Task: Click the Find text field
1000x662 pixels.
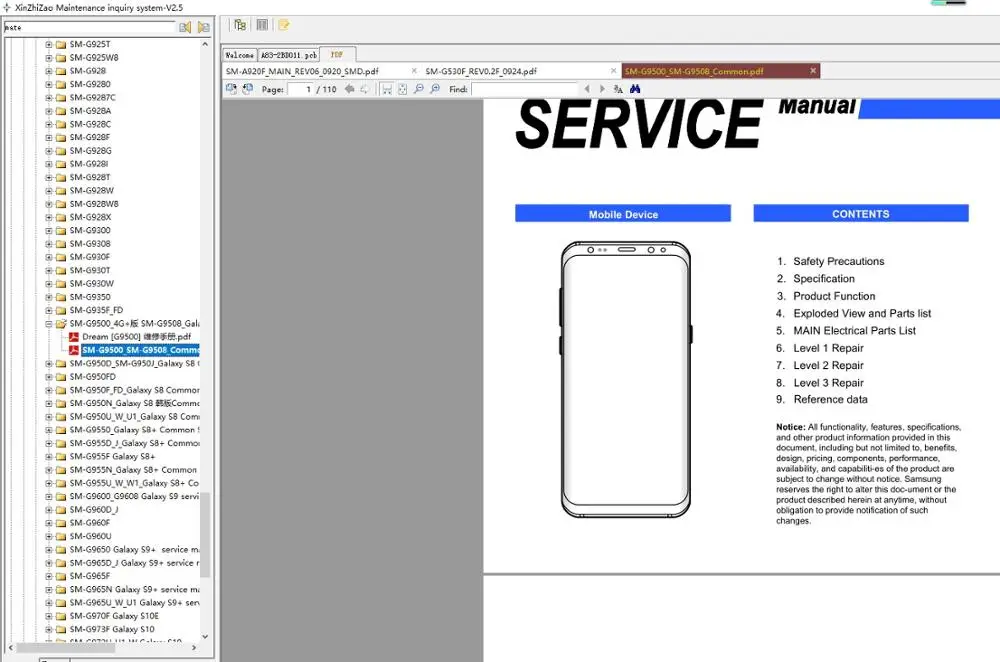Action: pyautogui.click(x=524, y=89)
